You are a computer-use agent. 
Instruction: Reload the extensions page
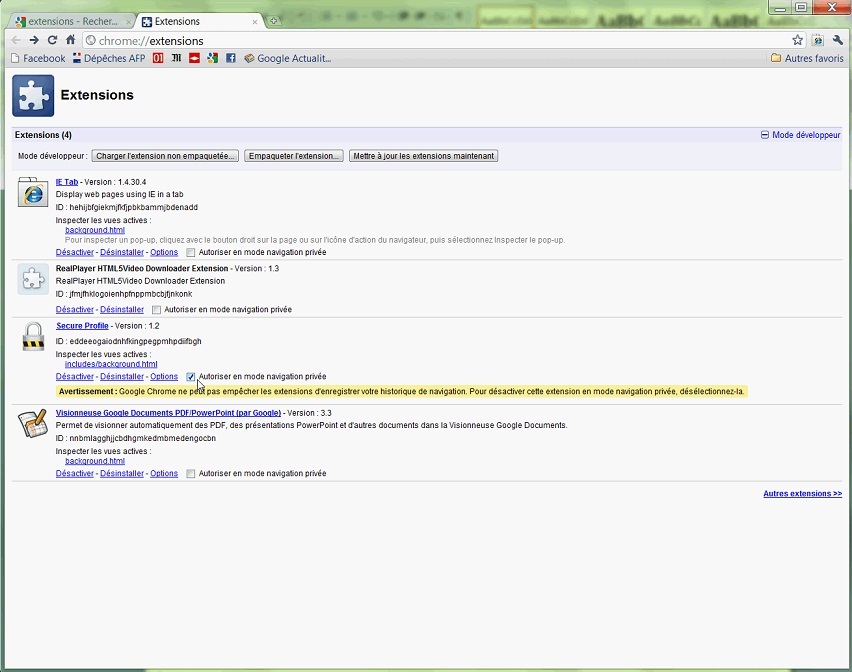(x=52, y=40)
